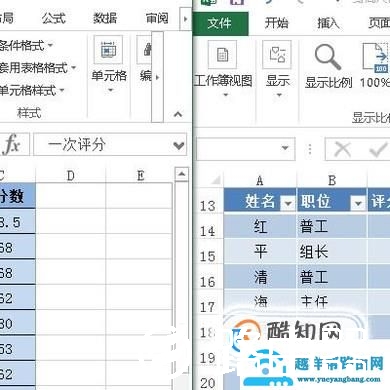Click the cell containing 红
Viewport: 390px width, 390px height.
pos(260,227)
